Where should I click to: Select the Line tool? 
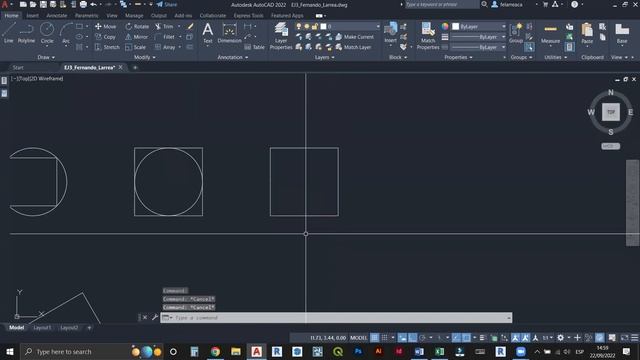(x=9, y=33)
